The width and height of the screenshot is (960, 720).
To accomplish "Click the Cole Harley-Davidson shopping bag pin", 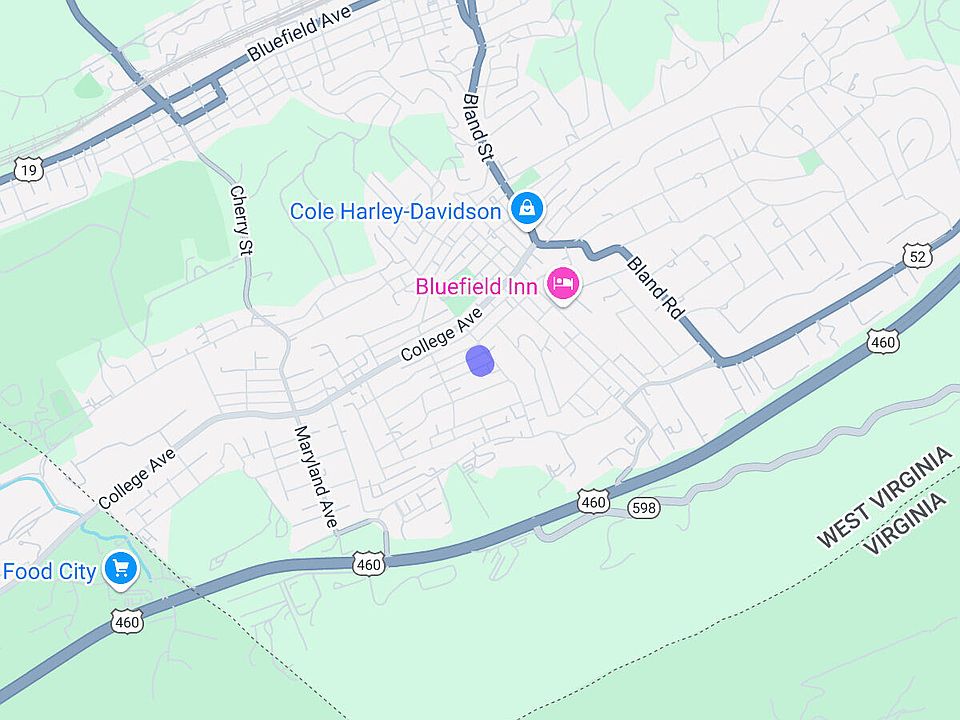I will click(527, 209).
